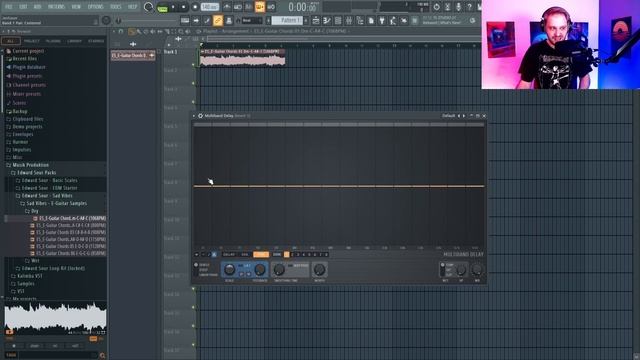Viewport: 640px width, 360px height.
Task: Expand the Plugin database folder
Action: click(29, 67)
